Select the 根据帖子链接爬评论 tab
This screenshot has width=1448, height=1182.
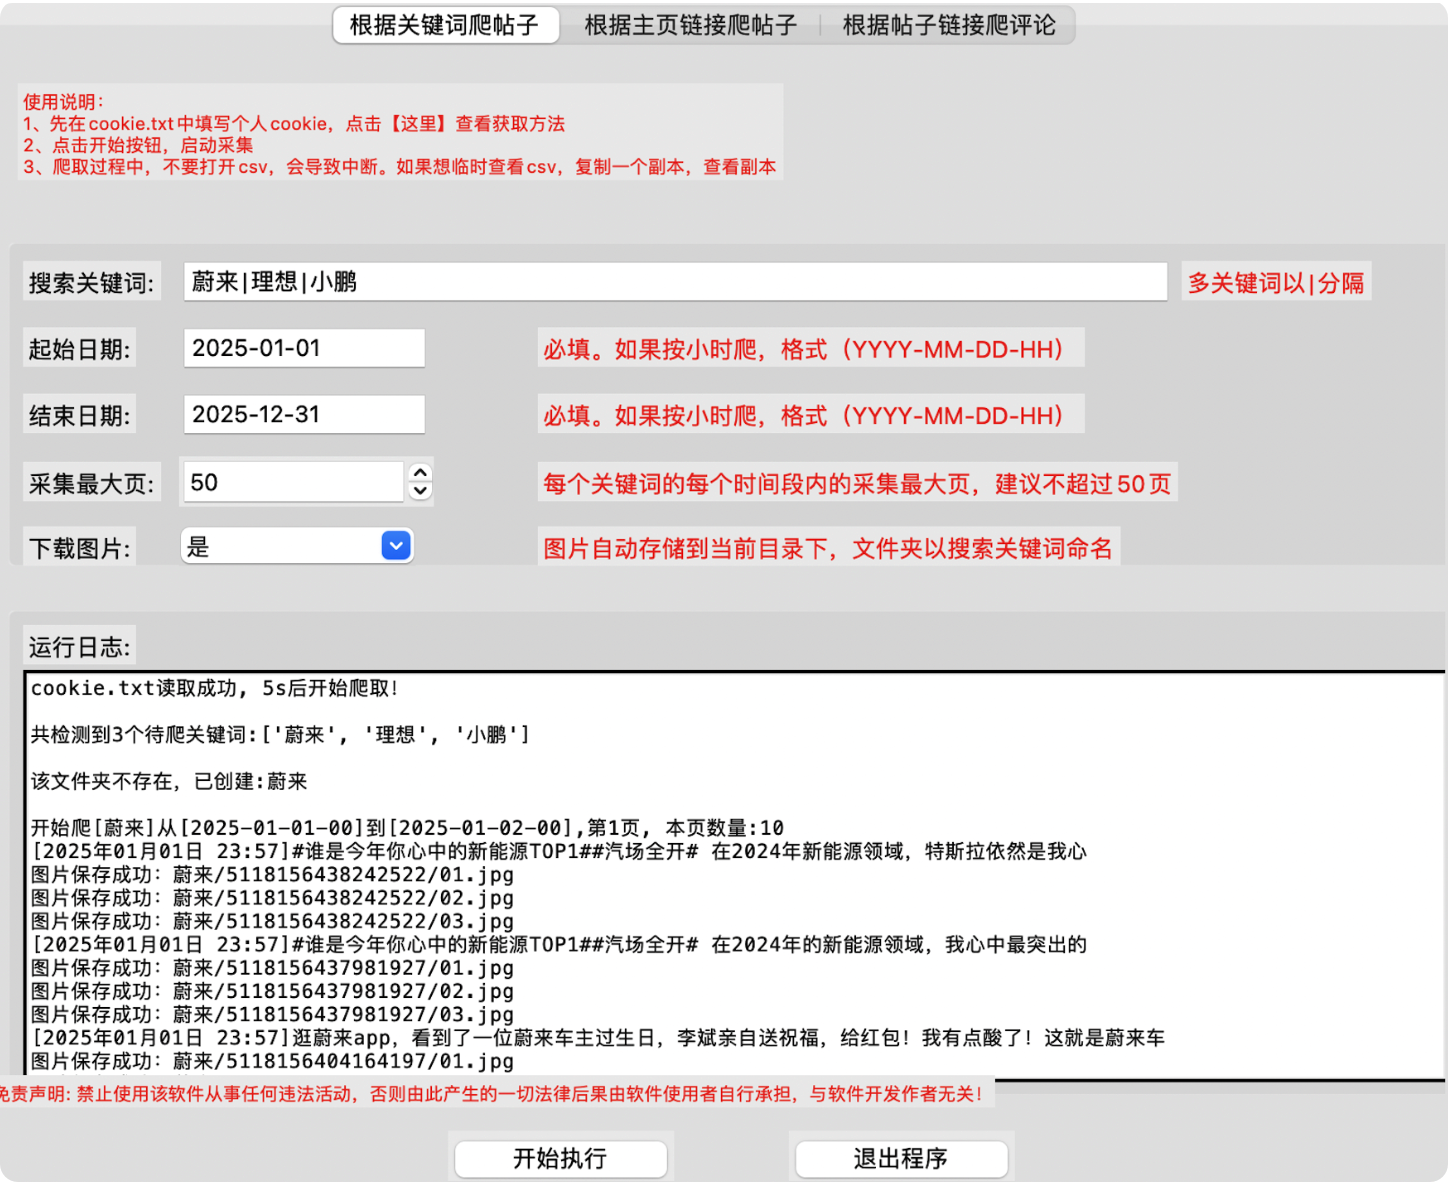(948, 25)
